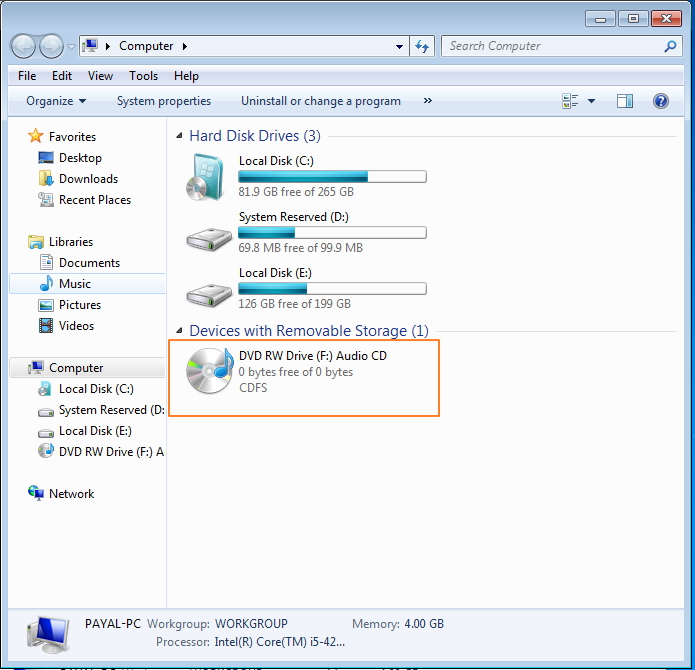Select the Local Disk (E:) drive icon
Image resolution: width=695 pixels, height=670 pixels.
(209, 291)
